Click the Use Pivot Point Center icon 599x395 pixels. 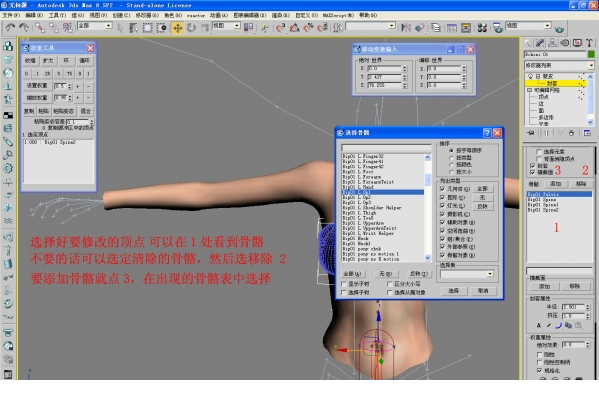[x=249, y=27]
